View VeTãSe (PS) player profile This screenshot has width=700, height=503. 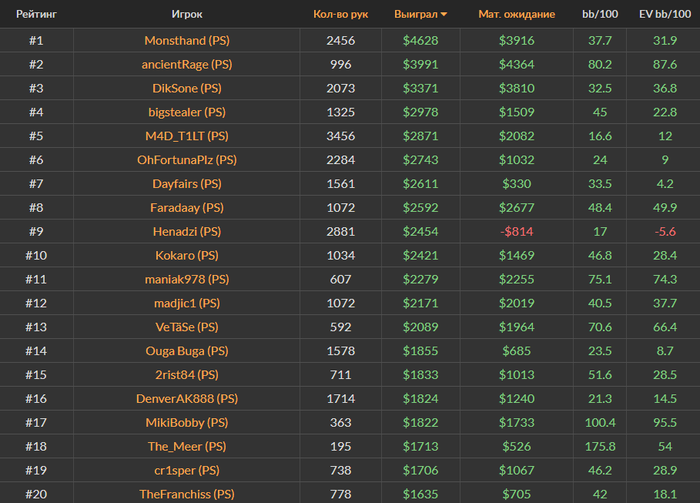pos(187,327)
